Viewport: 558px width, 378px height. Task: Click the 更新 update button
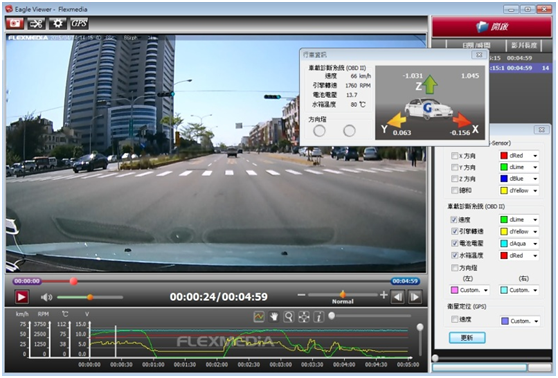(467, 337)
